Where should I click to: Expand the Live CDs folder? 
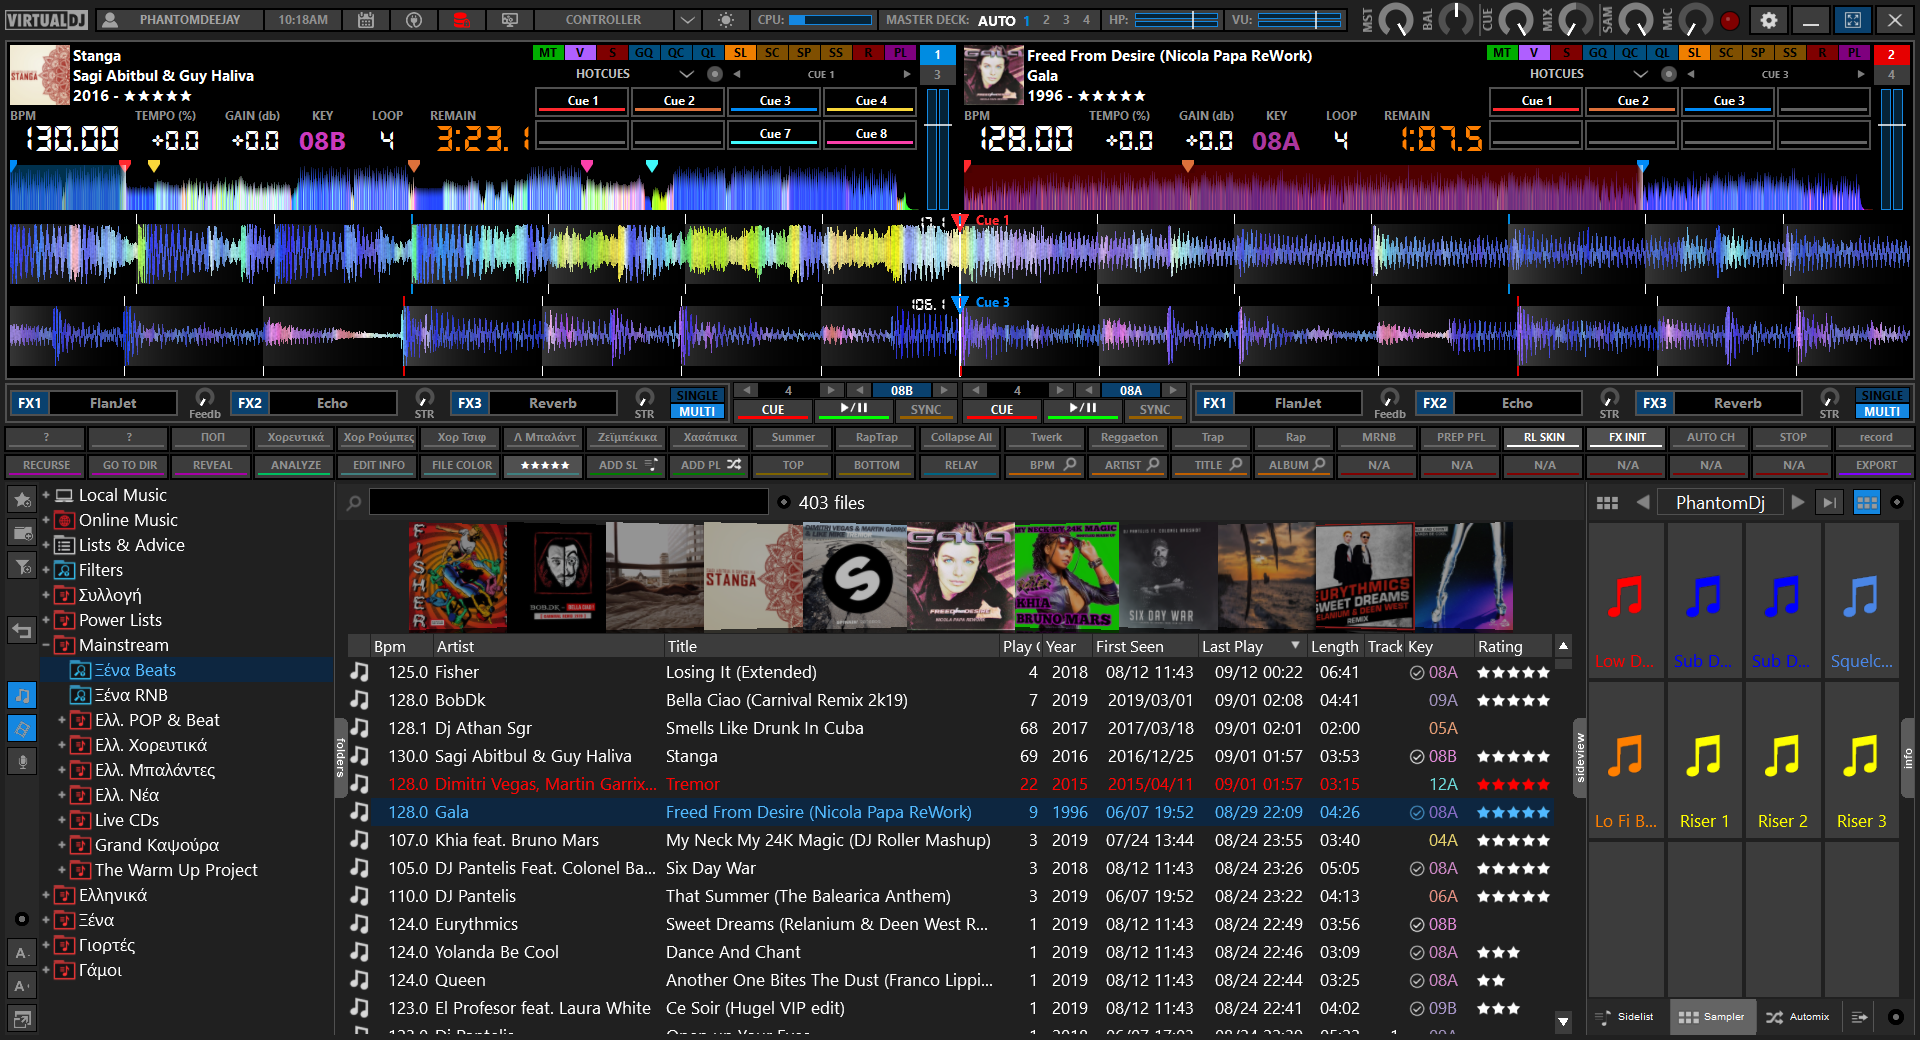coord(61,820)
